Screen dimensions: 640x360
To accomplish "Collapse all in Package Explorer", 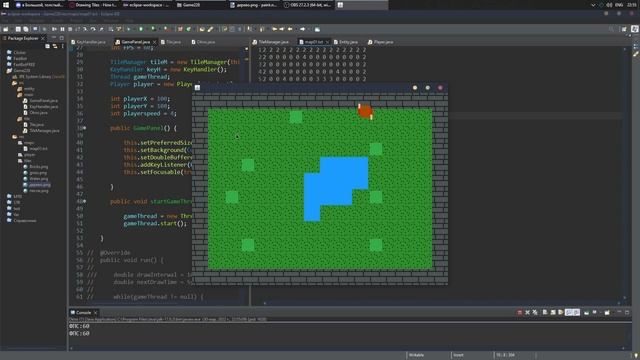I will point(47,46).
